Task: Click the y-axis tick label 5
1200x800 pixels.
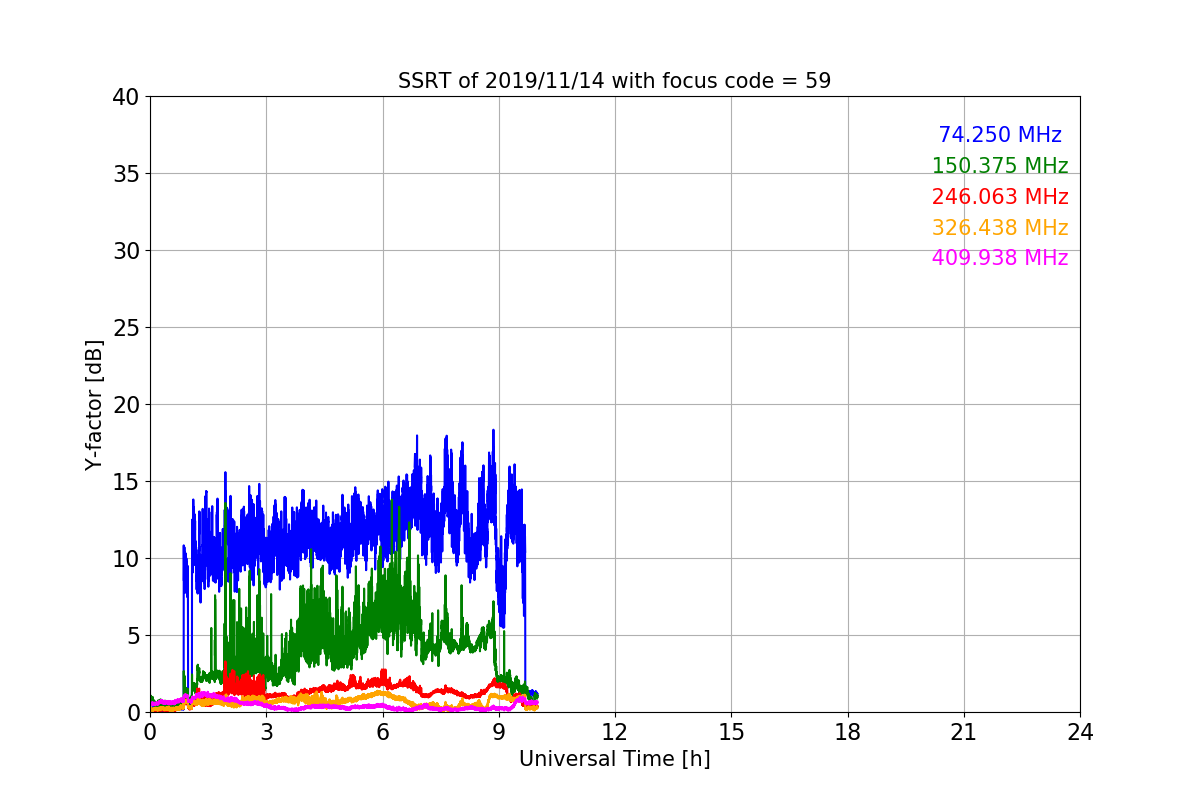Action: (x=132, y=636)
